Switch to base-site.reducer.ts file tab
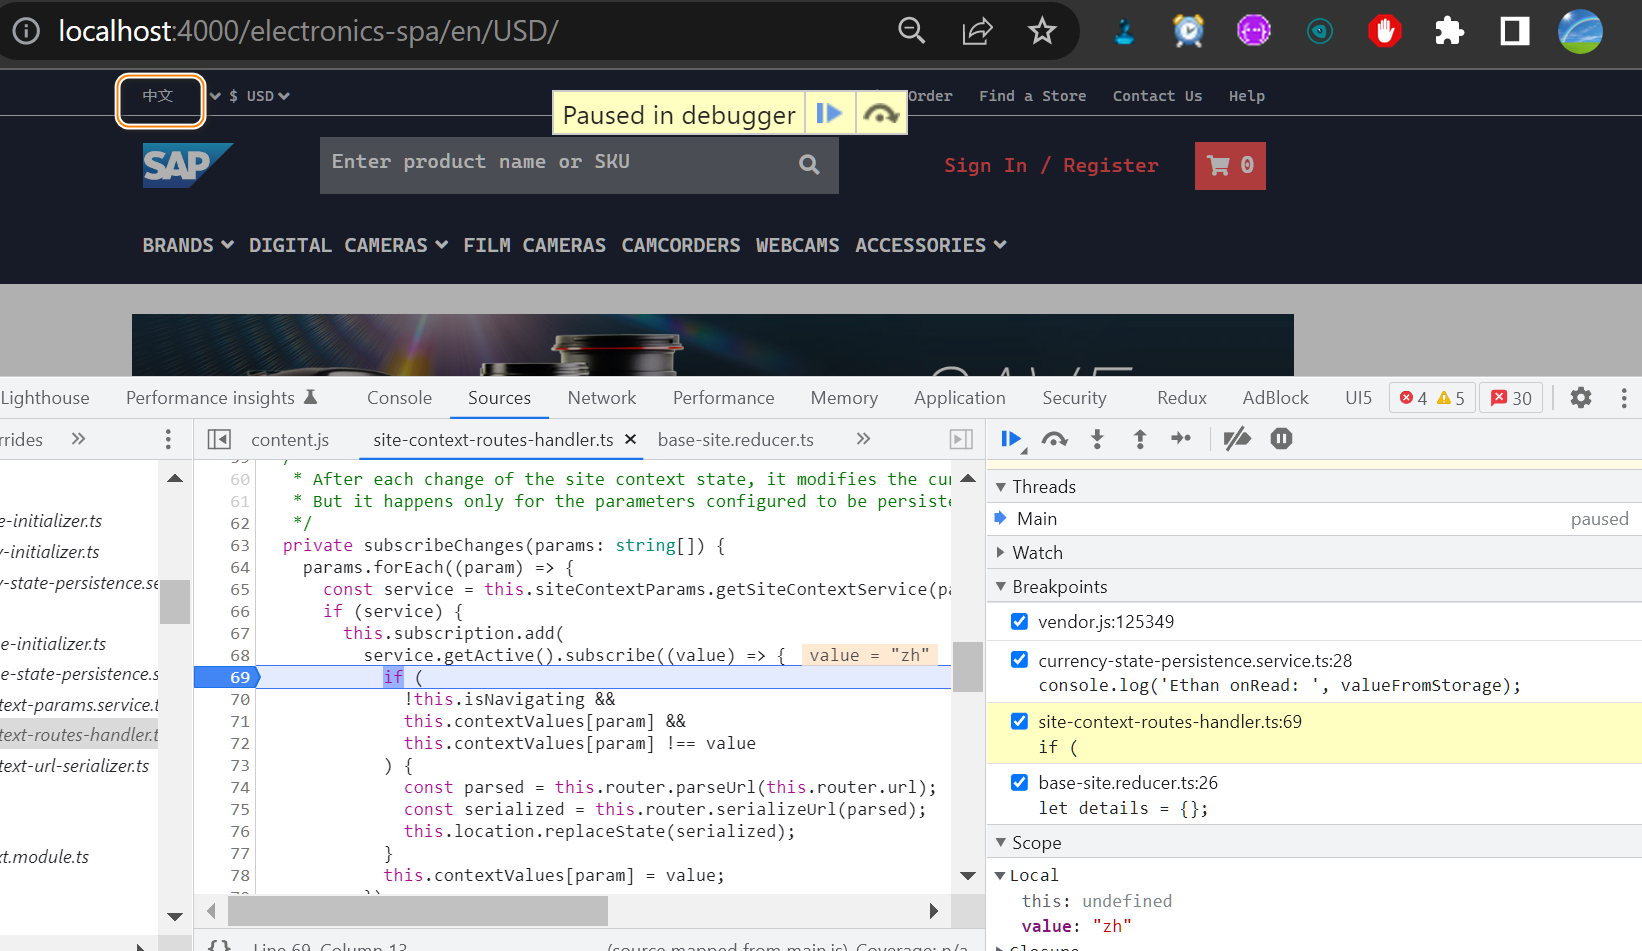Viewport: 1642px width, 951px height. [x=735, y=440]
